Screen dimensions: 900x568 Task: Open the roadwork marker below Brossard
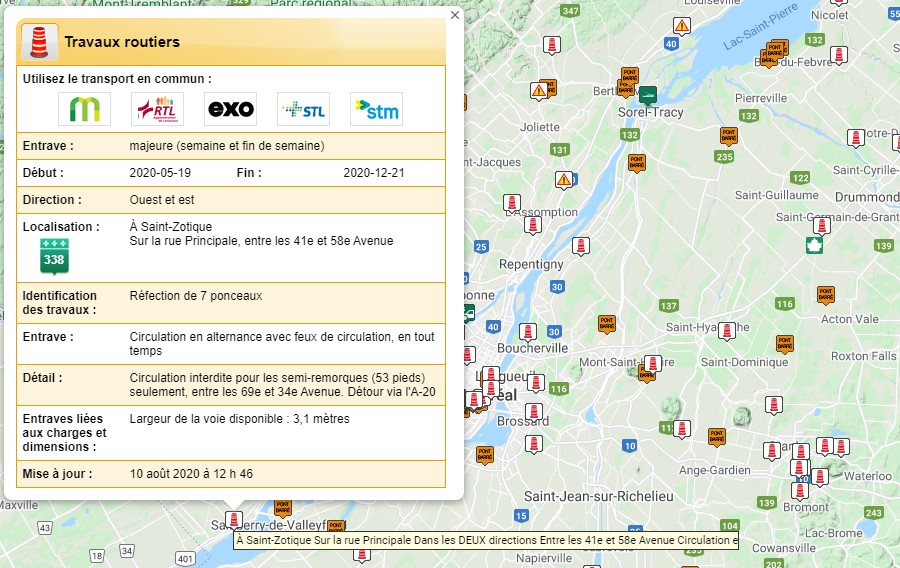534,444
